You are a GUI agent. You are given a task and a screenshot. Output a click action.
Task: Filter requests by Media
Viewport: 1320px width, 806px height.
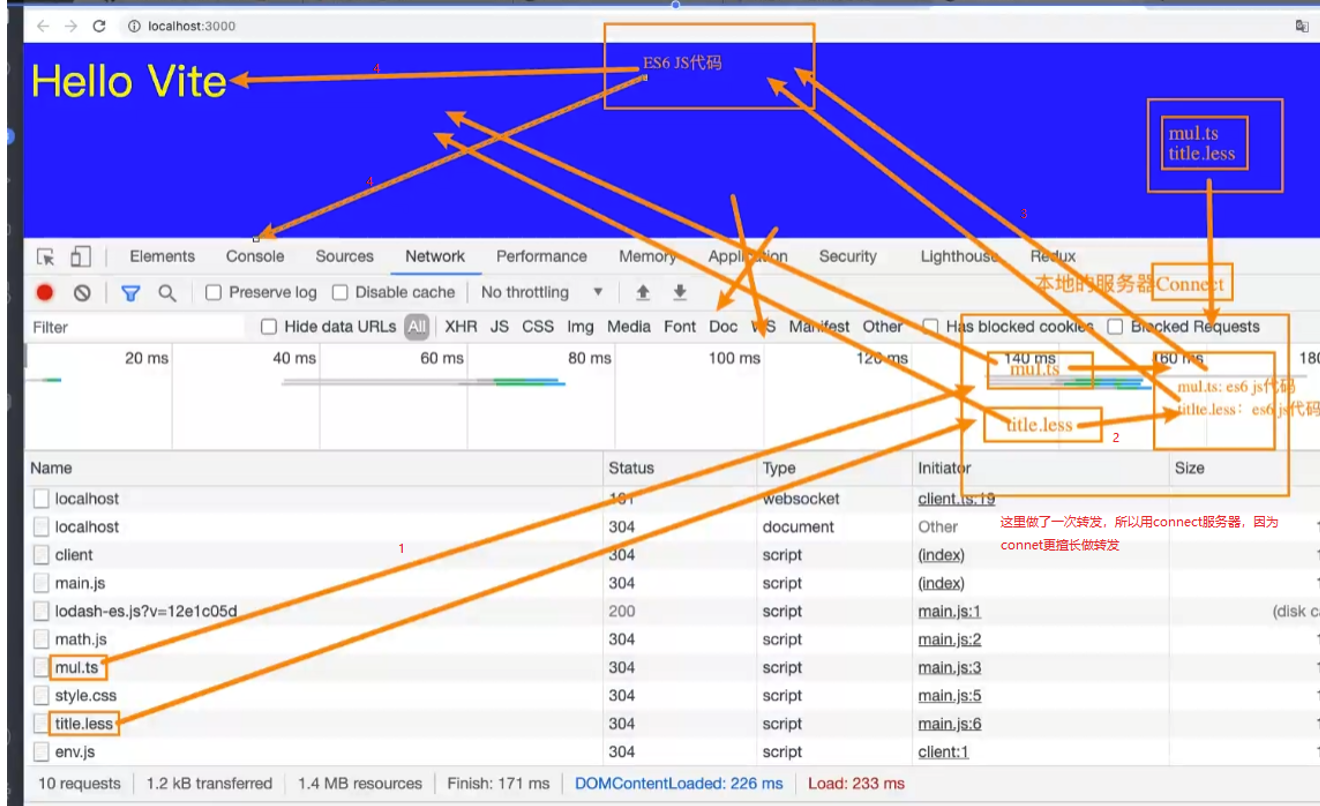[628, 327]
